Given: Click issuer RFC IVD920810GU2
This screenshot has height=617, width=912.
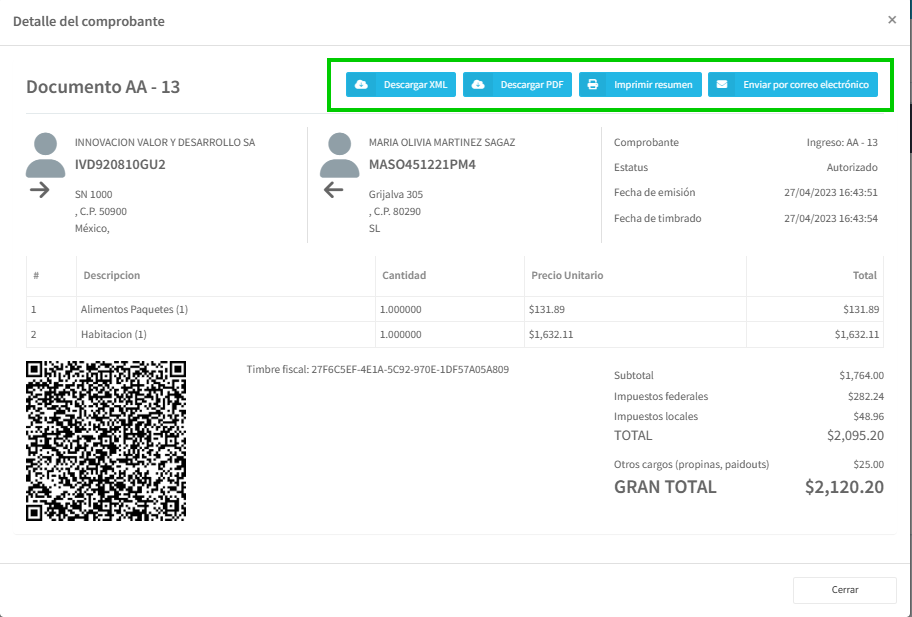Looking at the screenshot, I should 120,165.
